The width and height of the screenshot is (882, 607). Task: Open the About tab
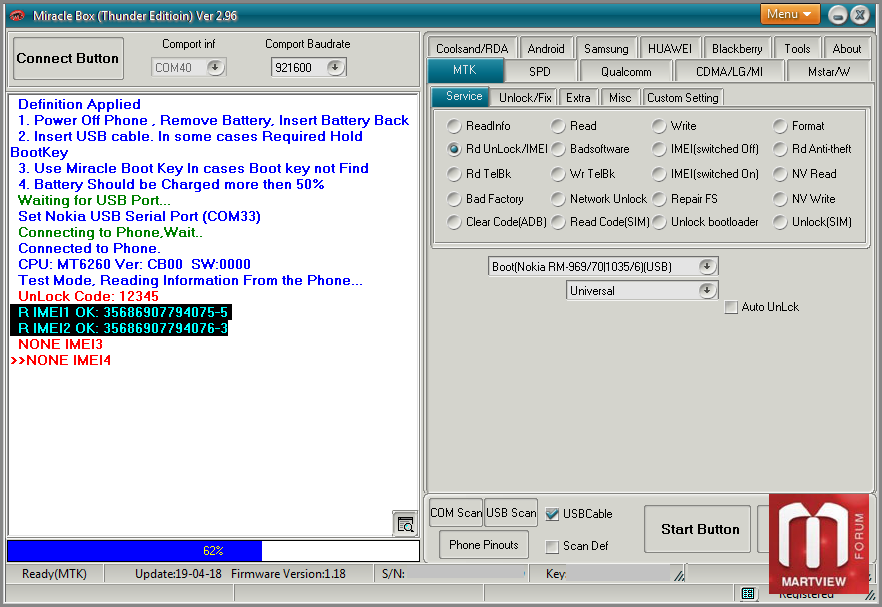click(847, 48)
